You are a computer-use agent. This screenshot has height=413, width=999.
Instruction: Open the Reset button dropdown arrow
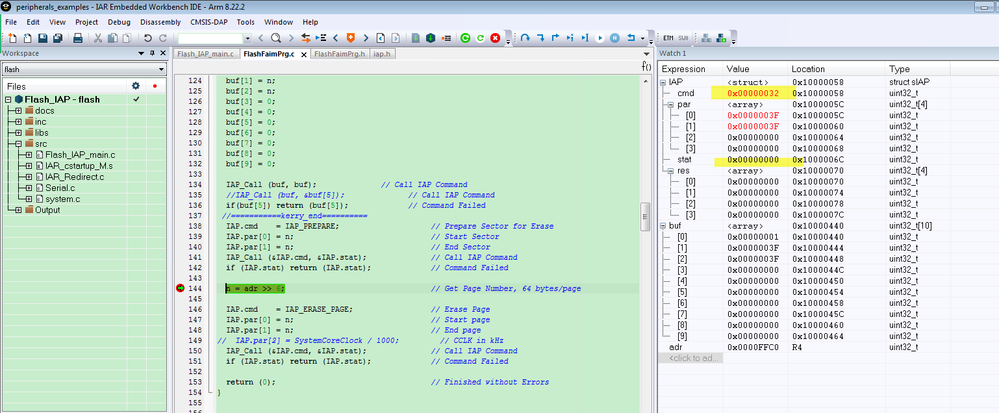(x=642, y=38)
